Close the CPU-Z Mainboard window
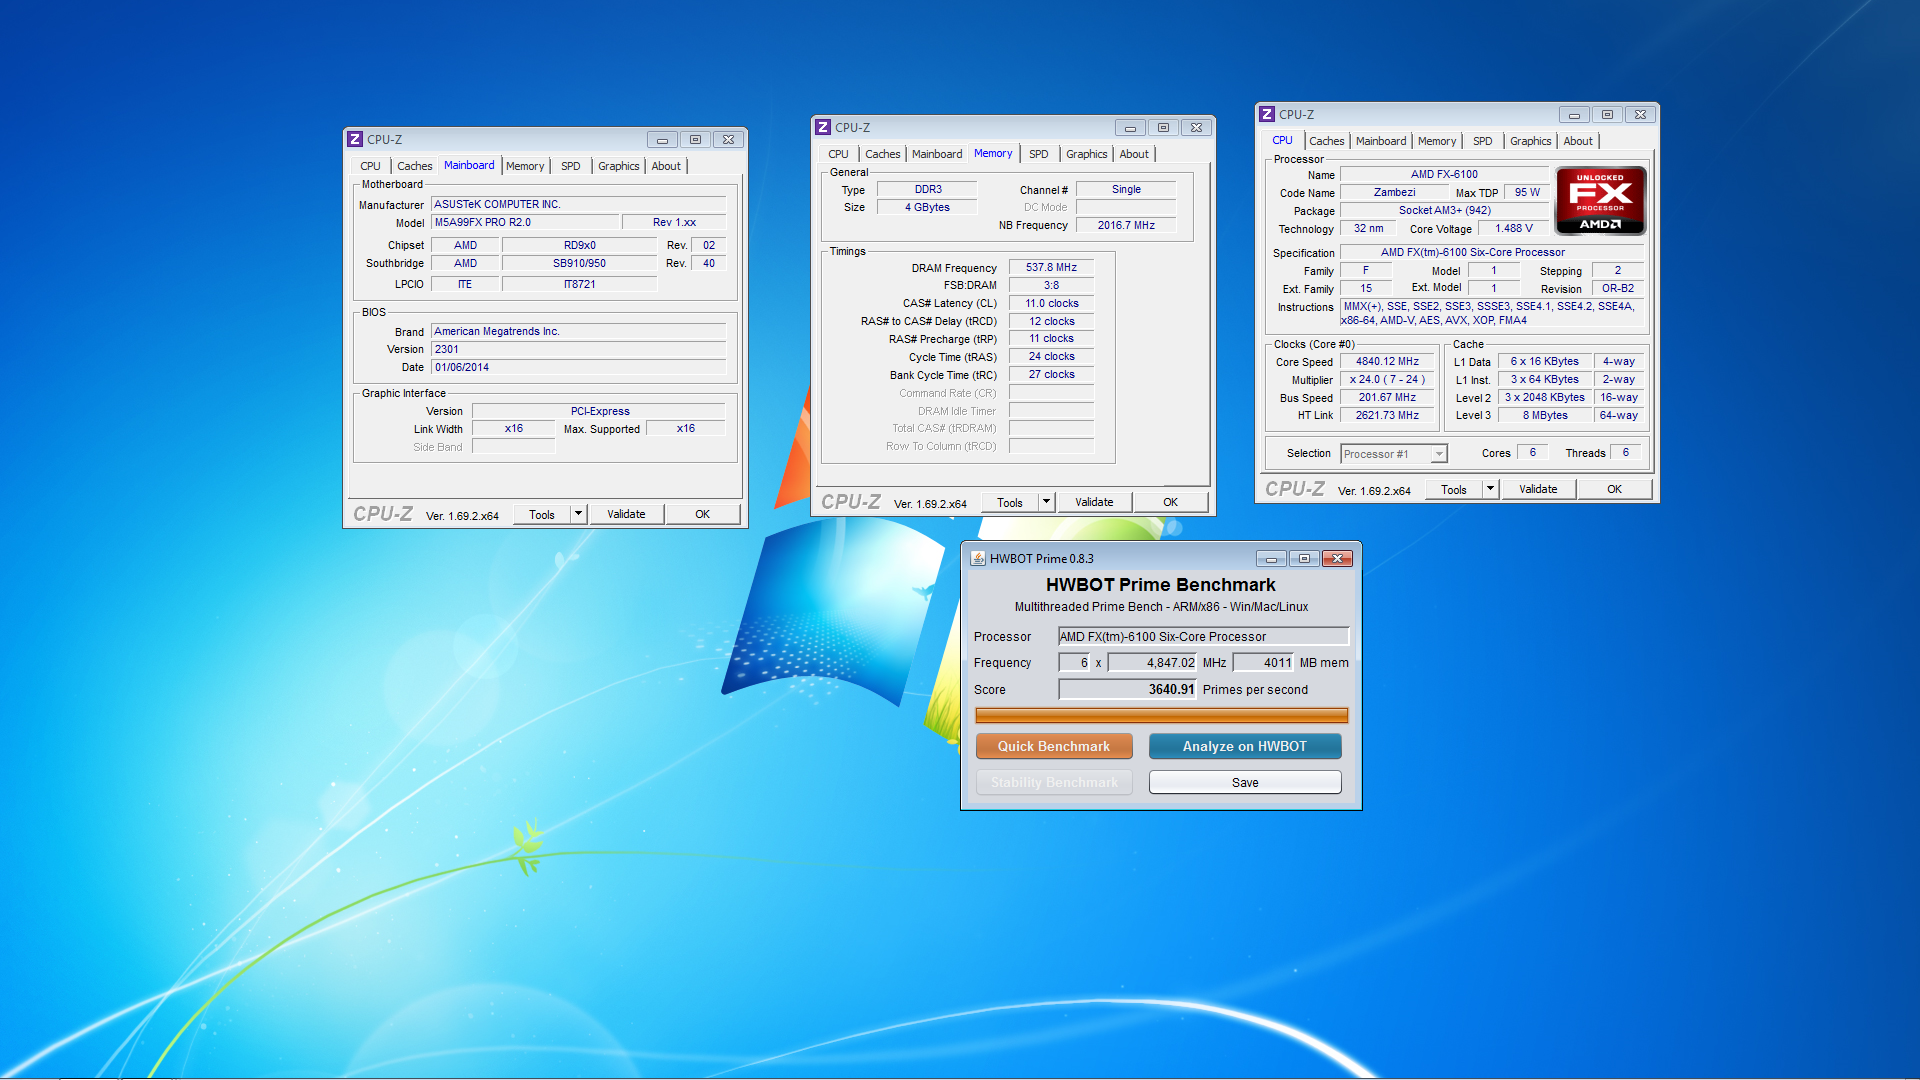Screen dimensions: 1920x1080 (x=729, y=140)
